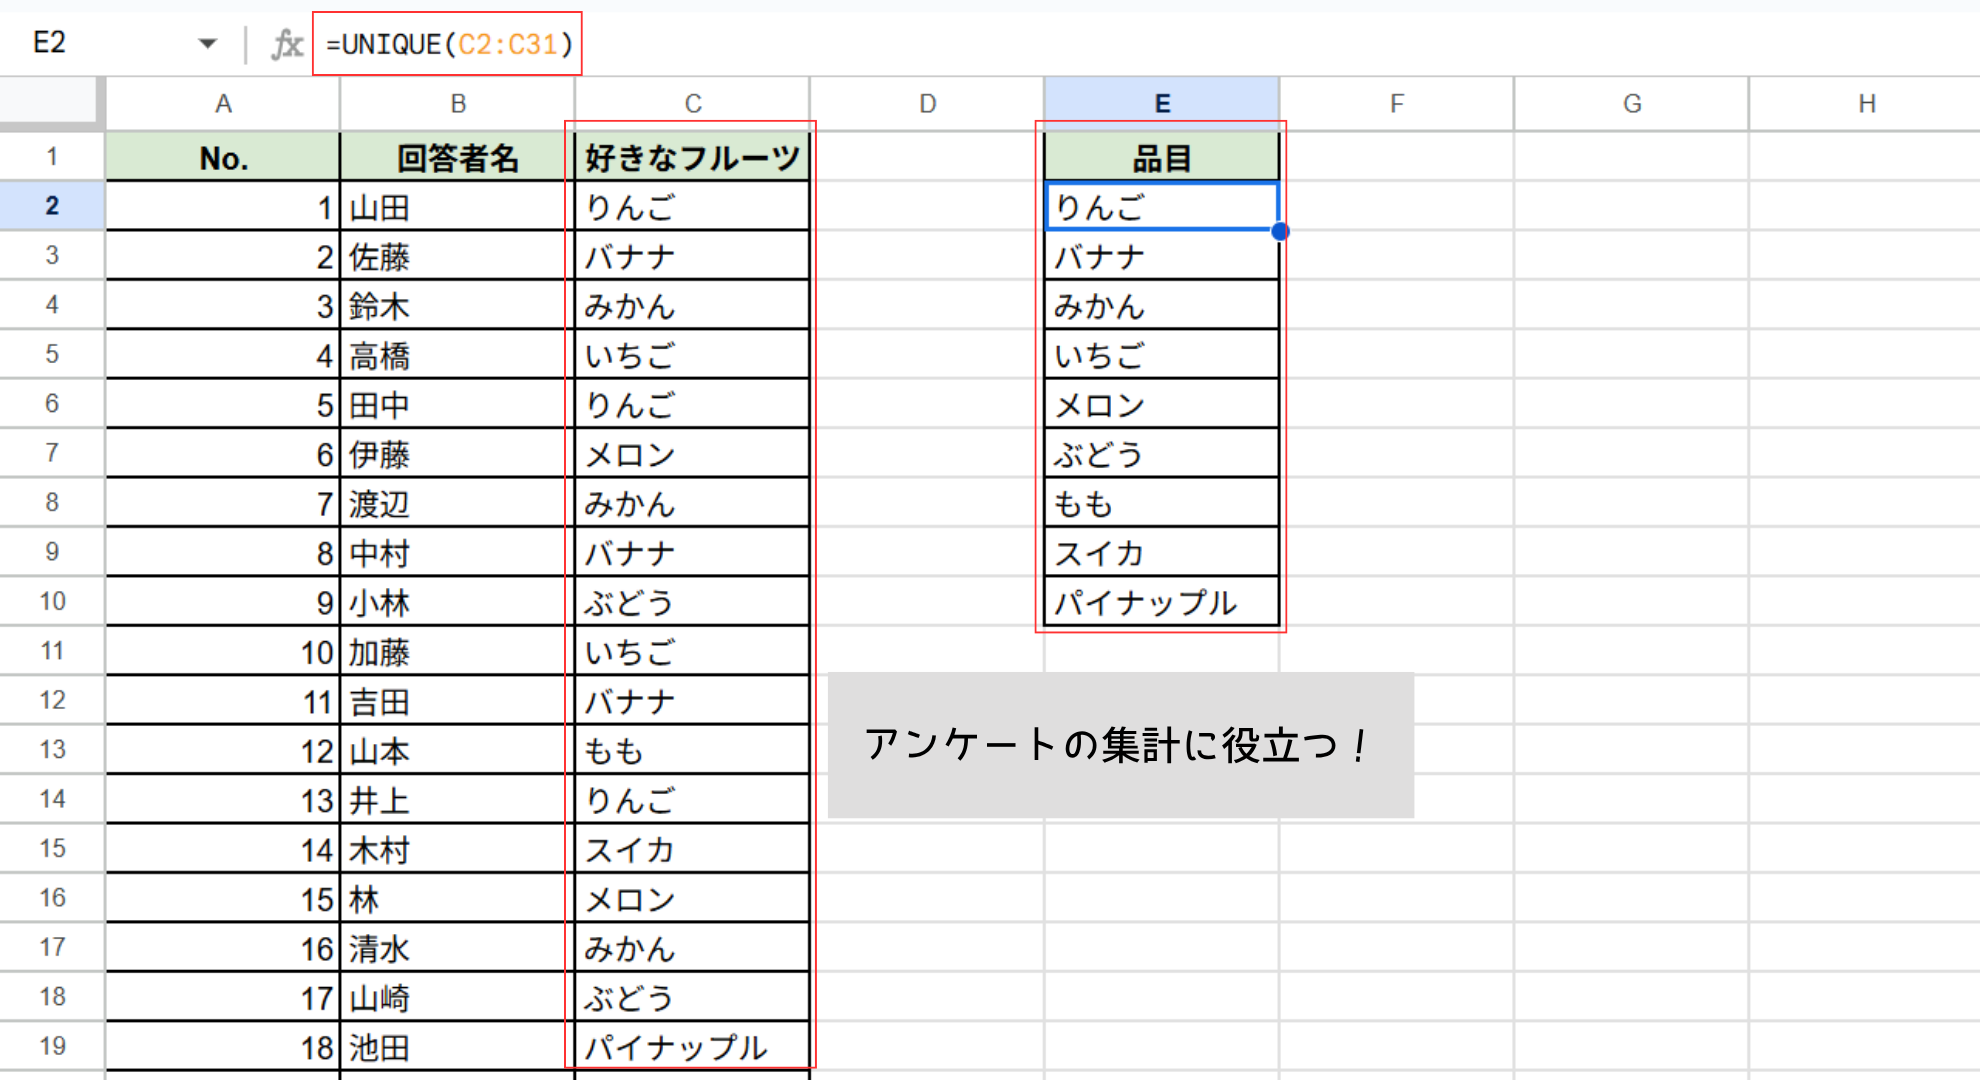Open the Name box dropdown arrow
1980x1080 pixels.
click(207, 43)
